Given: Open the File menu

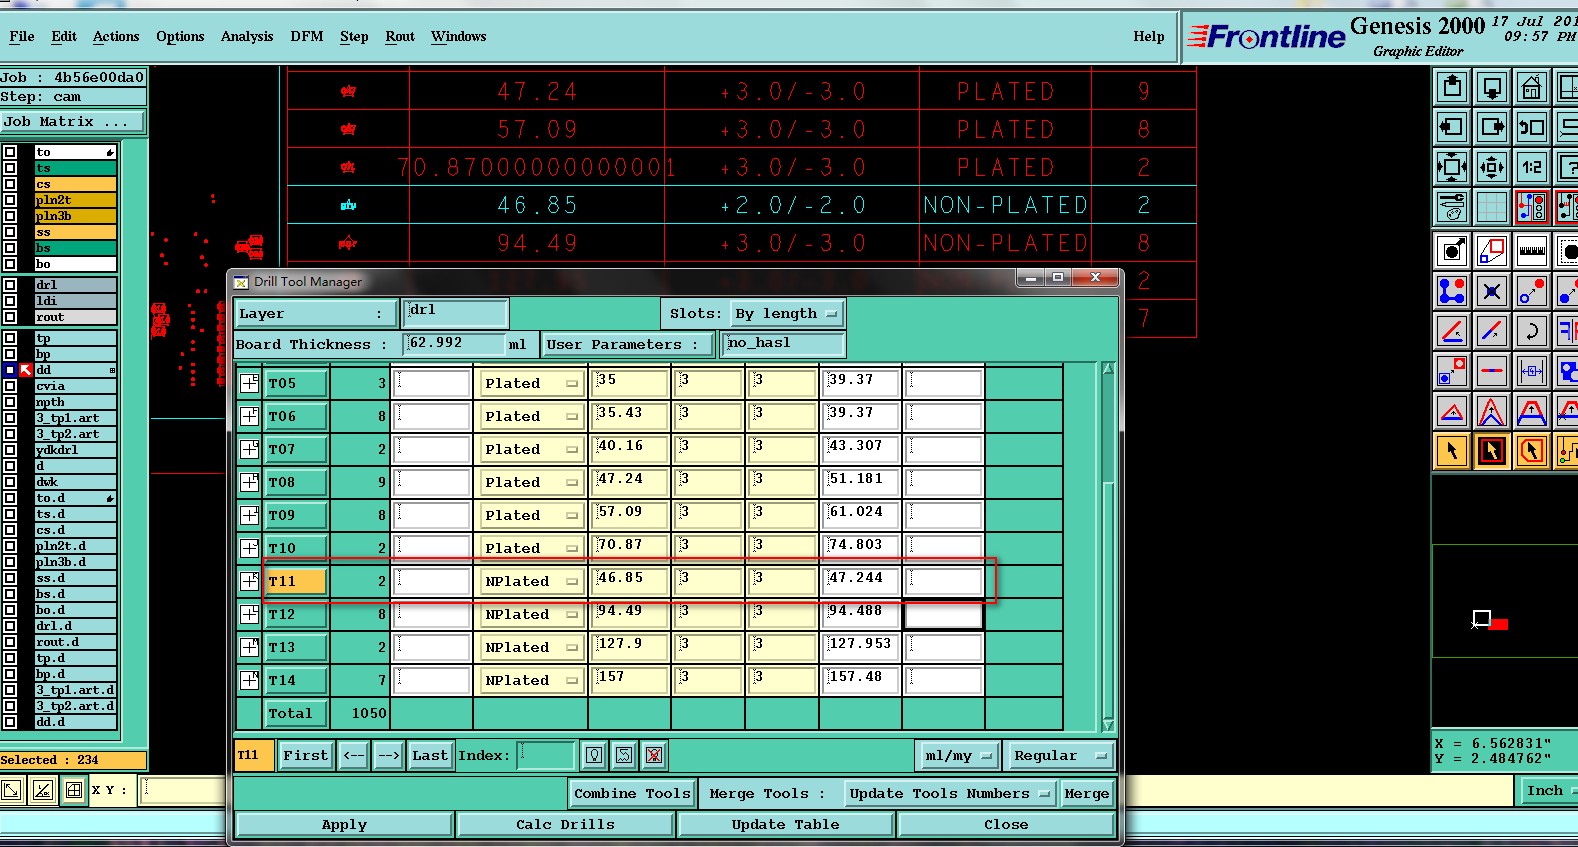Looking at the screenshot, I should 22,36.
